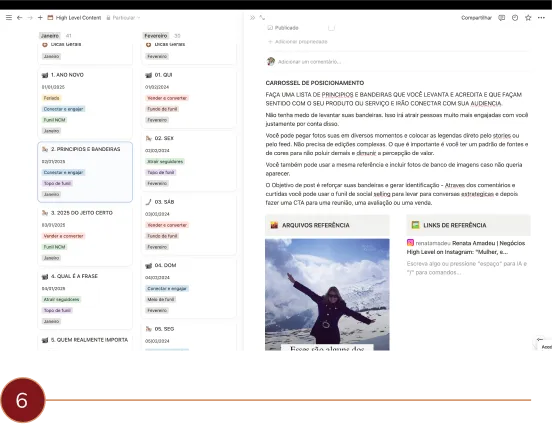Screen dimensions: 552x424
Task: Select the Janeiro column group header
Action: [50, 36]
